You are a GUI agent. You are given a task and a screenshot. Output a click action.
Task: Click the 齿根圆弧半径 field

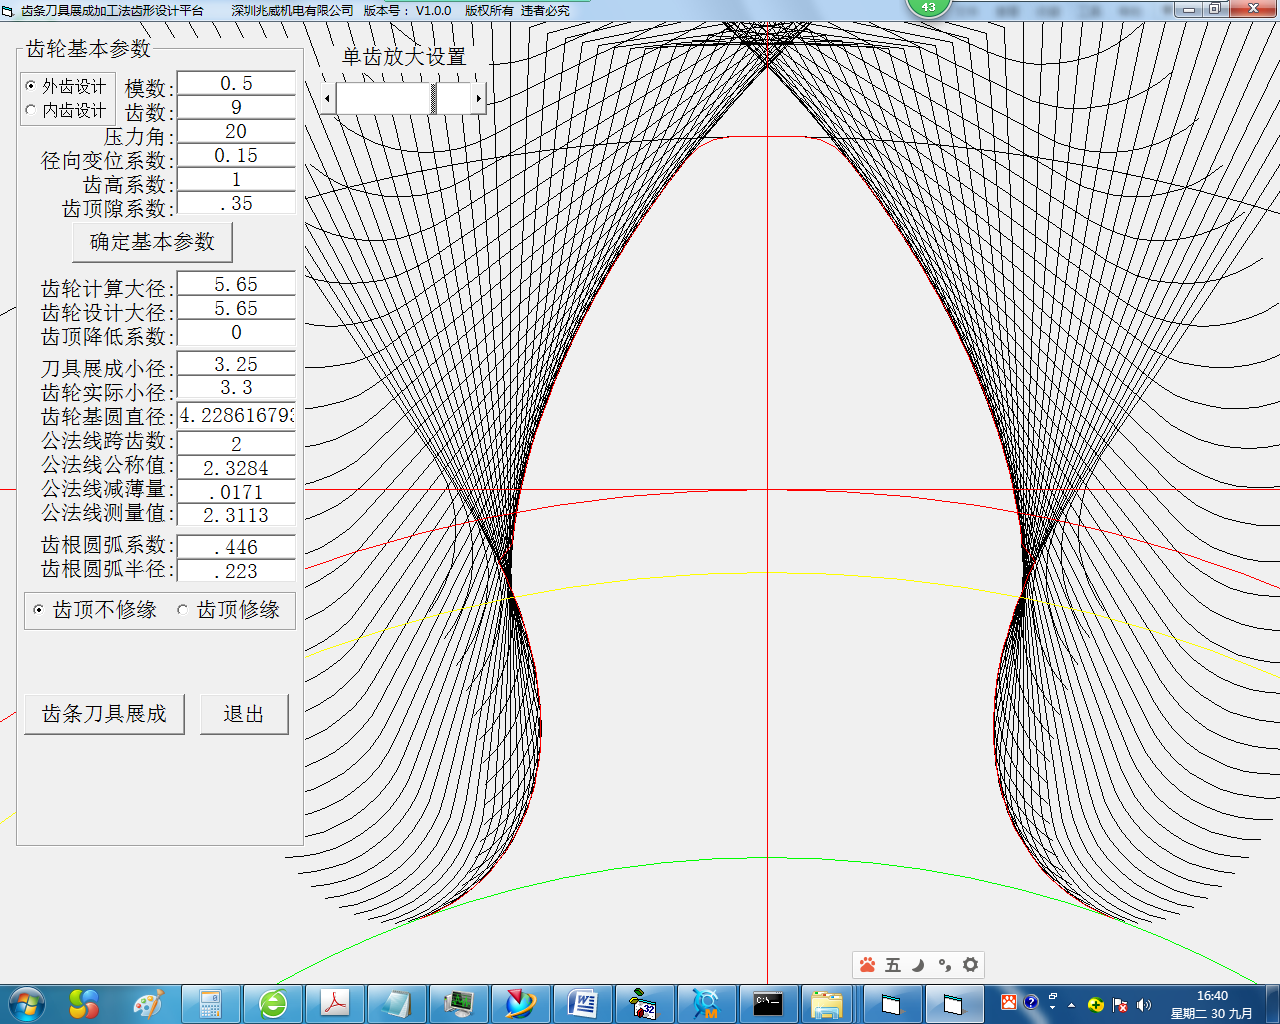236,571
